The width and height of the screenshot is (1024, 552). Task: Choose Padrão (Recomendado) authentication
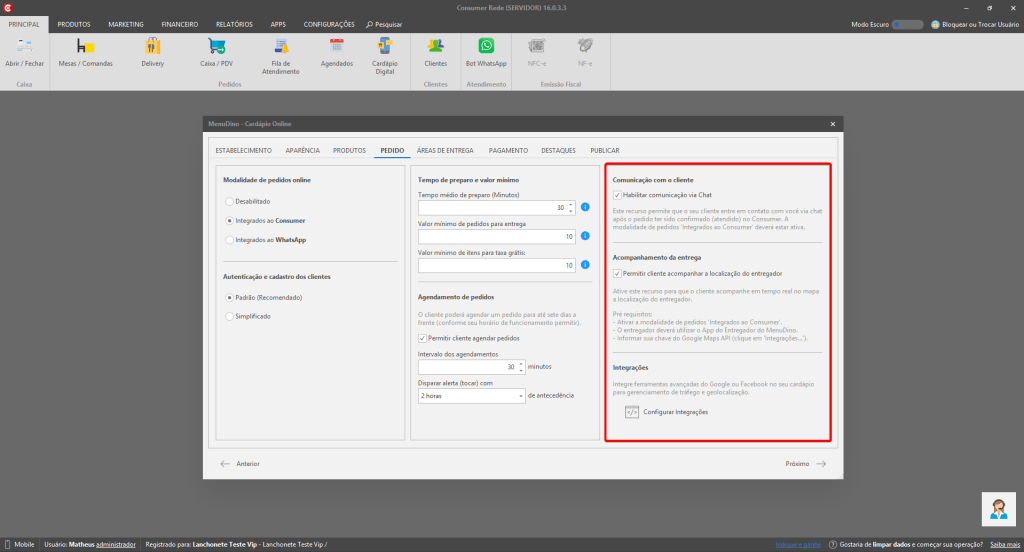(x=229, y=297)
